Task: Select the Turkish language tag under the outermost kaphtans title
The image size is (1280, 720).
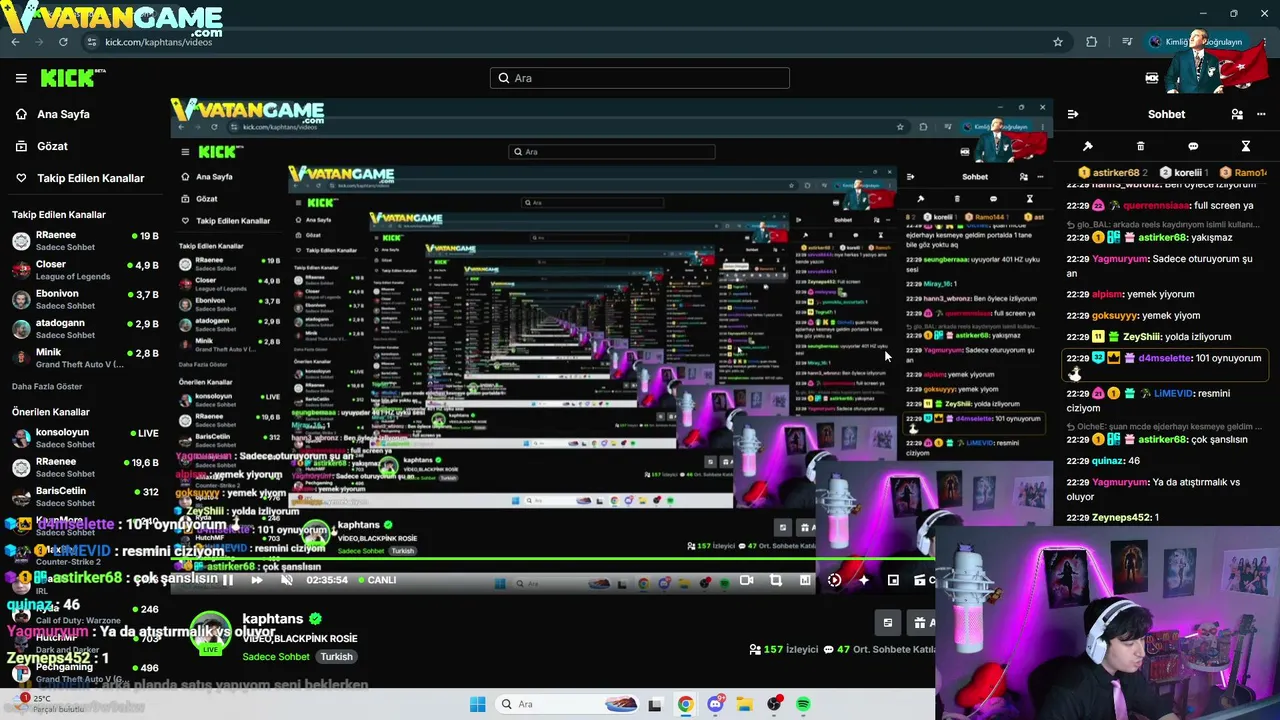Action: (x=337, y=657)
